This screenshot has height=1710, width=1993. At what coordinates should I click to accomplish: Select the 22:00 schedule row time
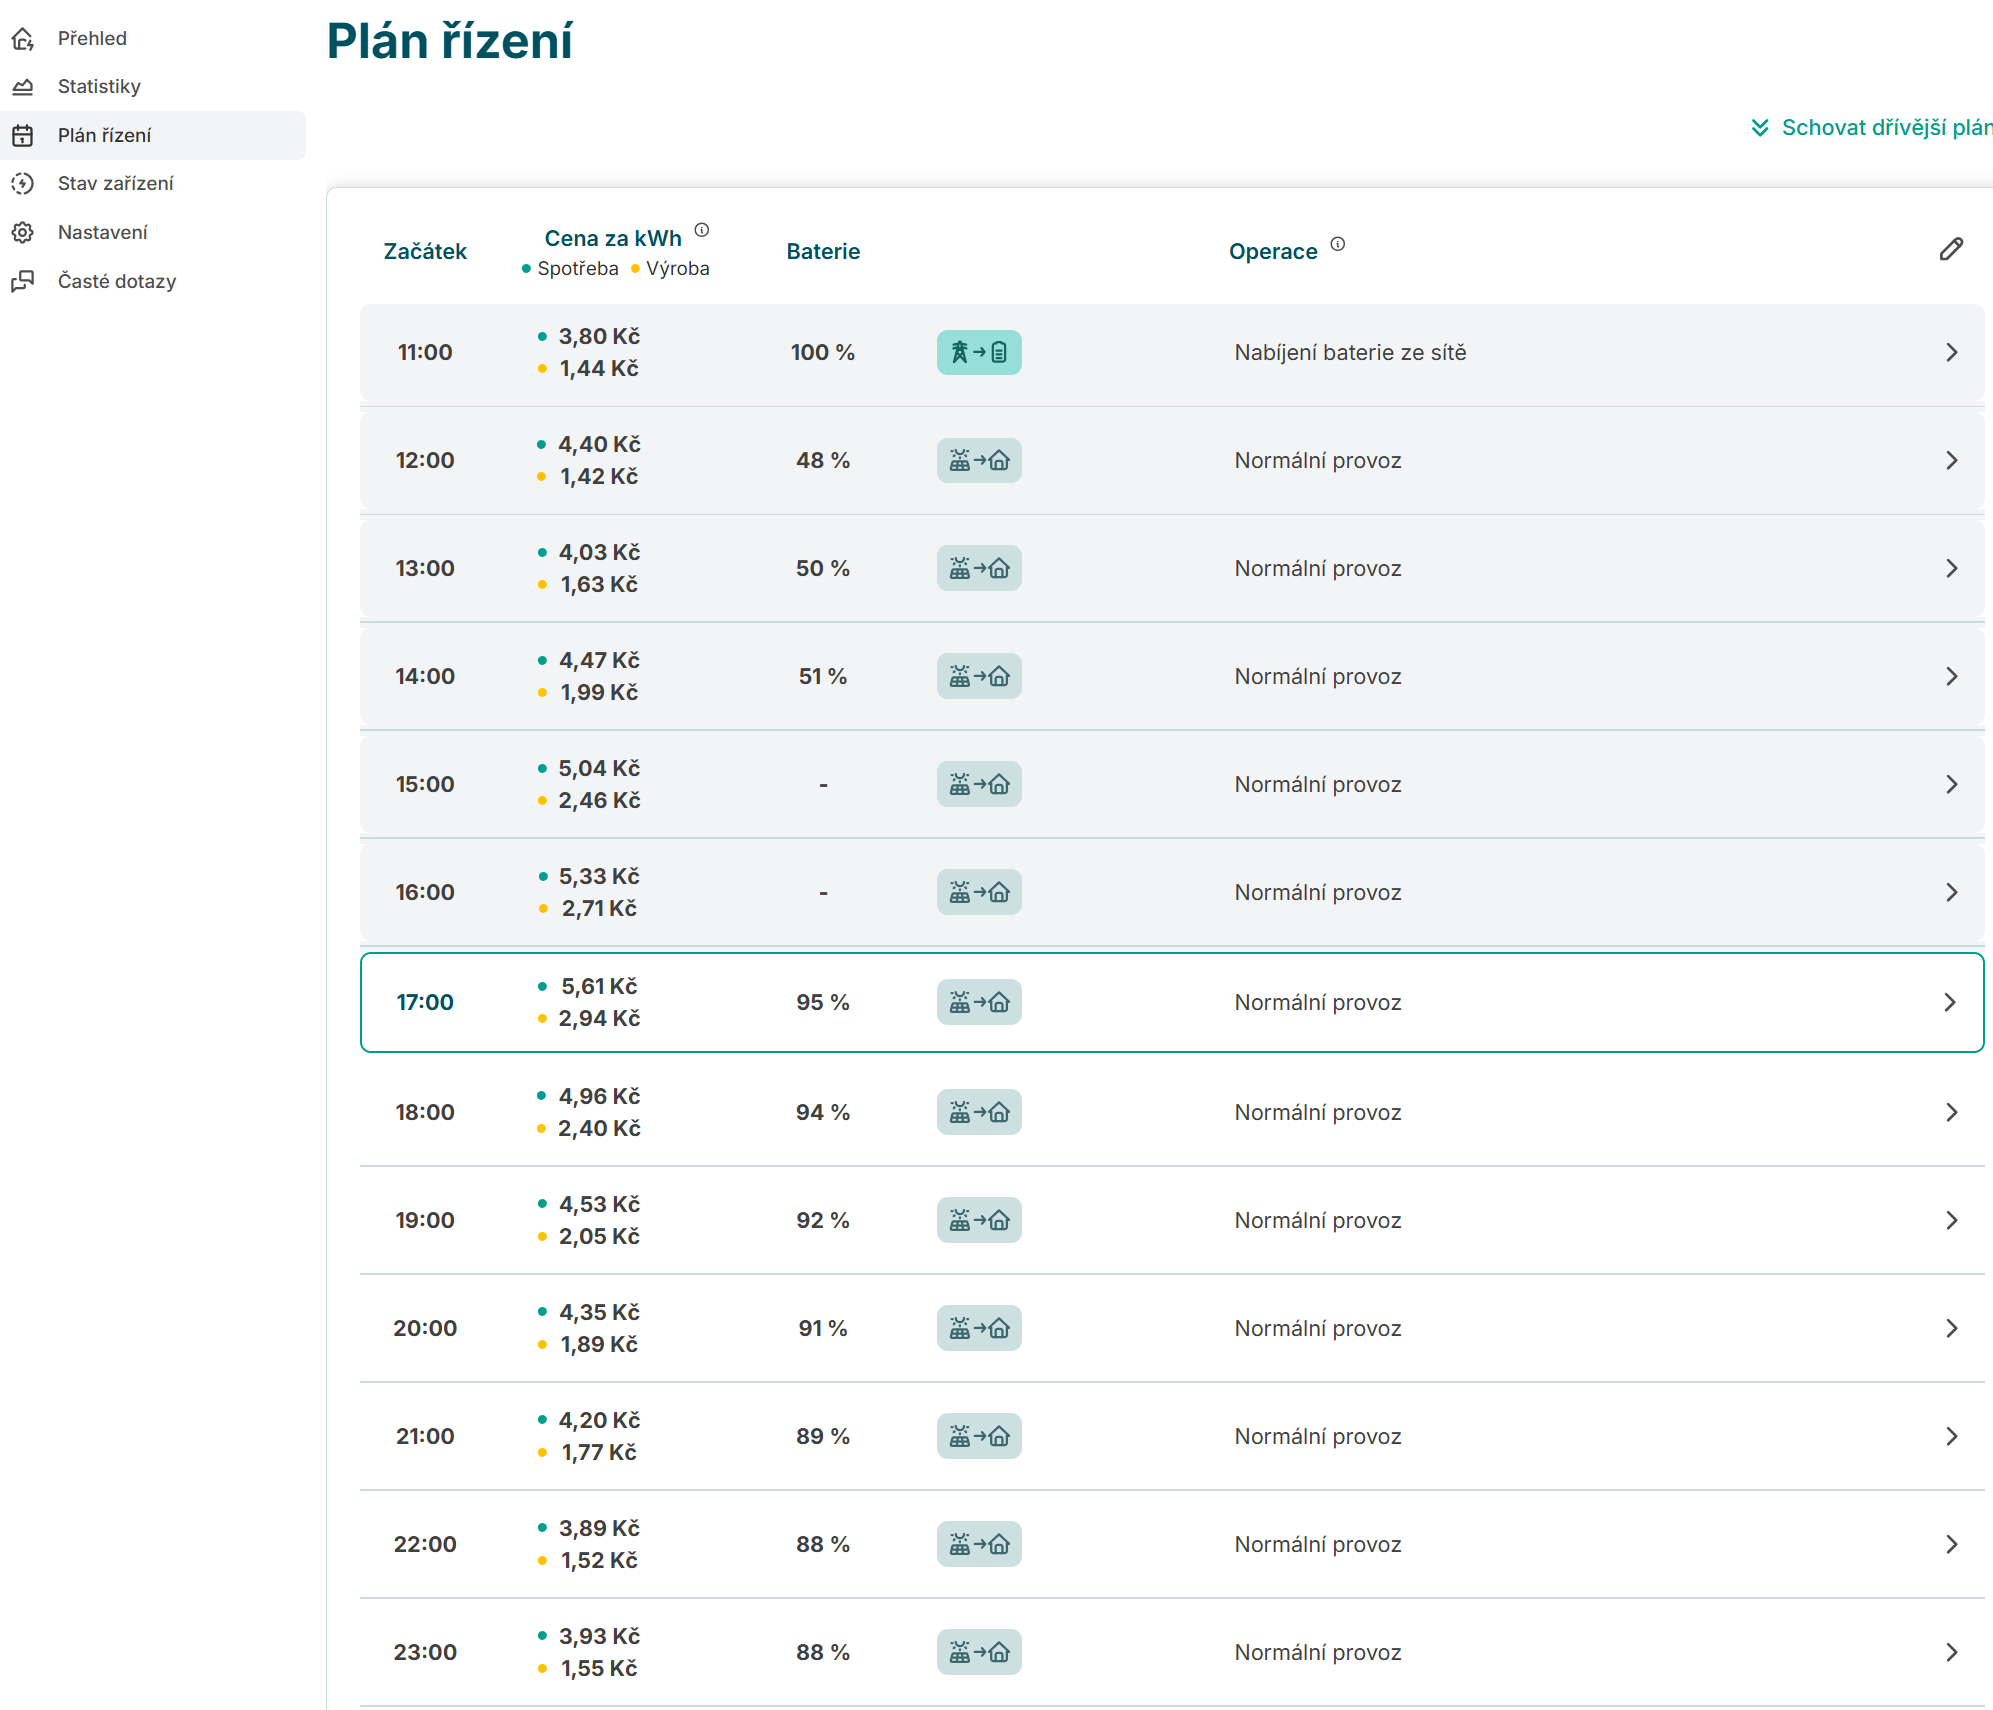425,1544
